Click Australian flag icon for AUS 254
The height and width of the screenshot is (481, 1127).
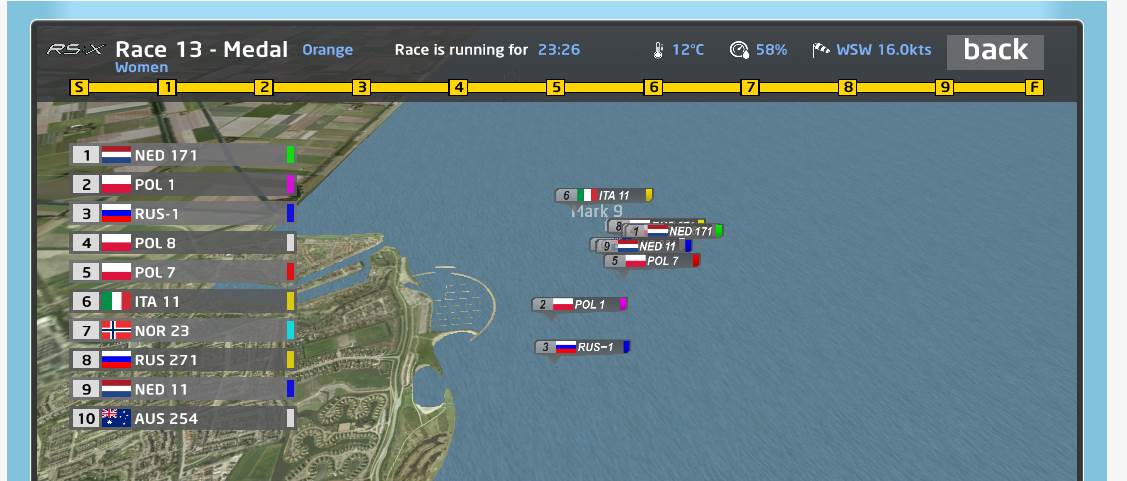[116, 418]
